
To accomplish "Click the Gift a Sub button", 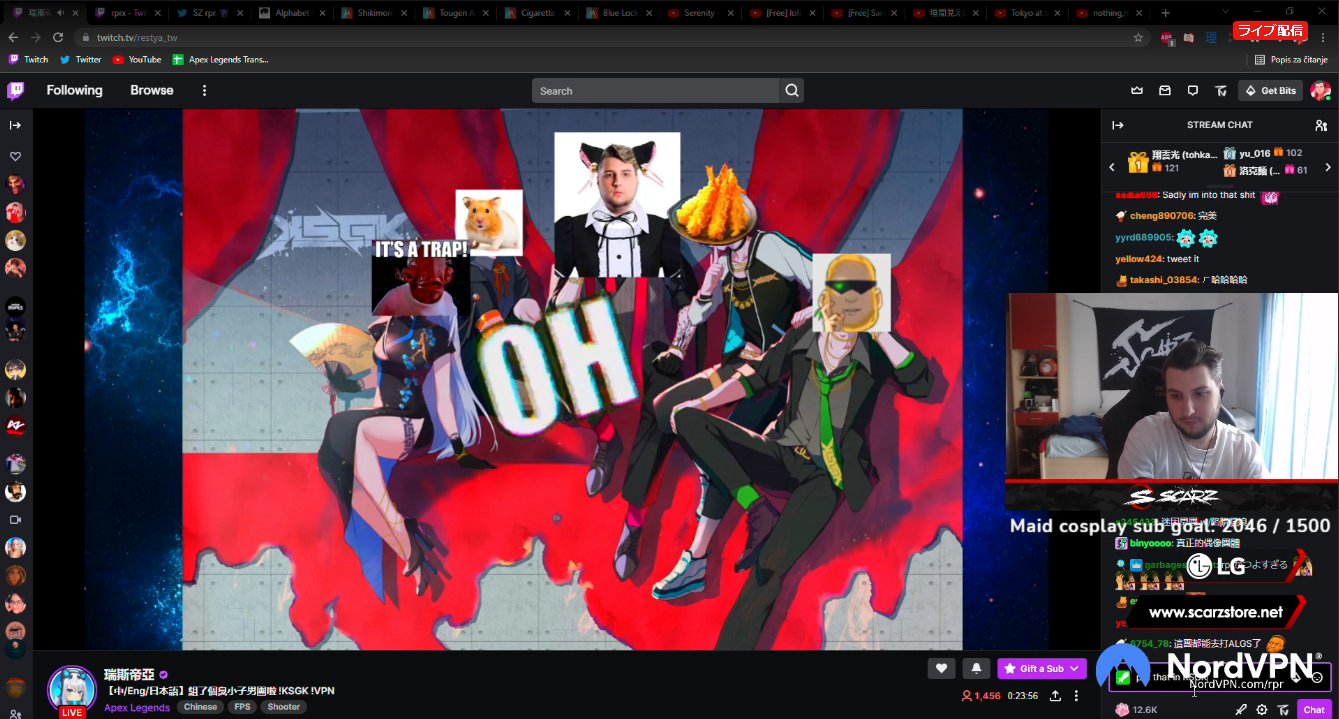I will pos(1042,668).
